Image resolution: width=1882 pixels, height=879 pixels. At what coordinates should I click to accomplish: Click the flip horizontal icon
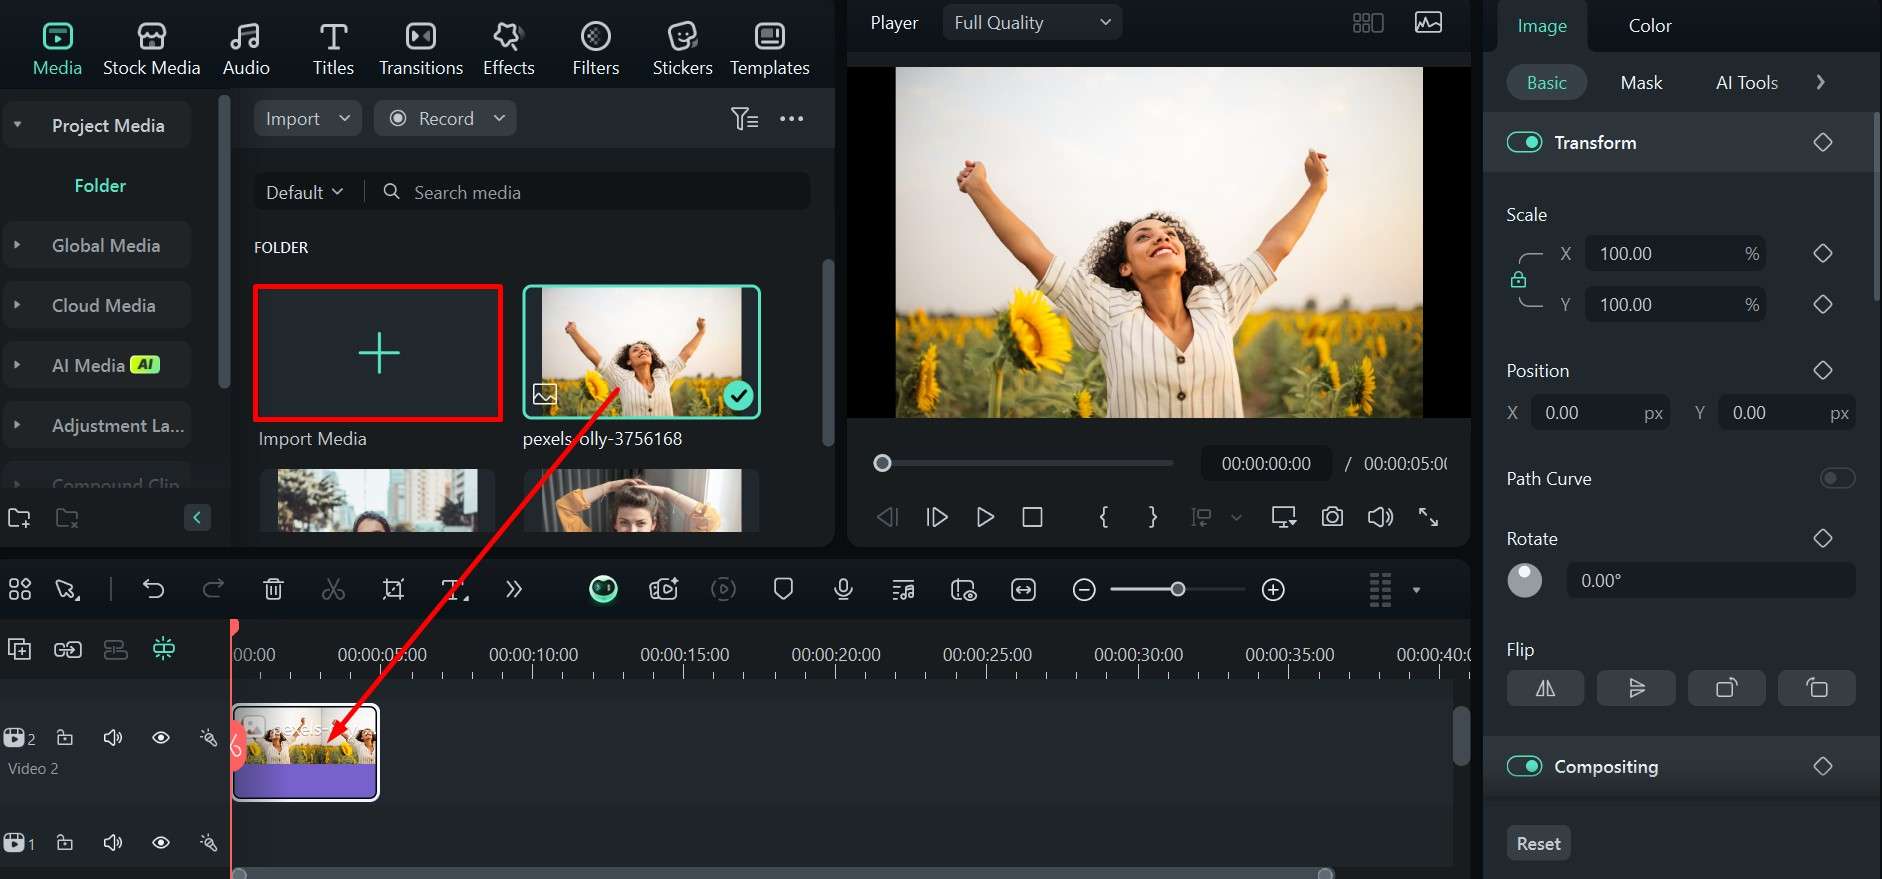click(1545, 688)
